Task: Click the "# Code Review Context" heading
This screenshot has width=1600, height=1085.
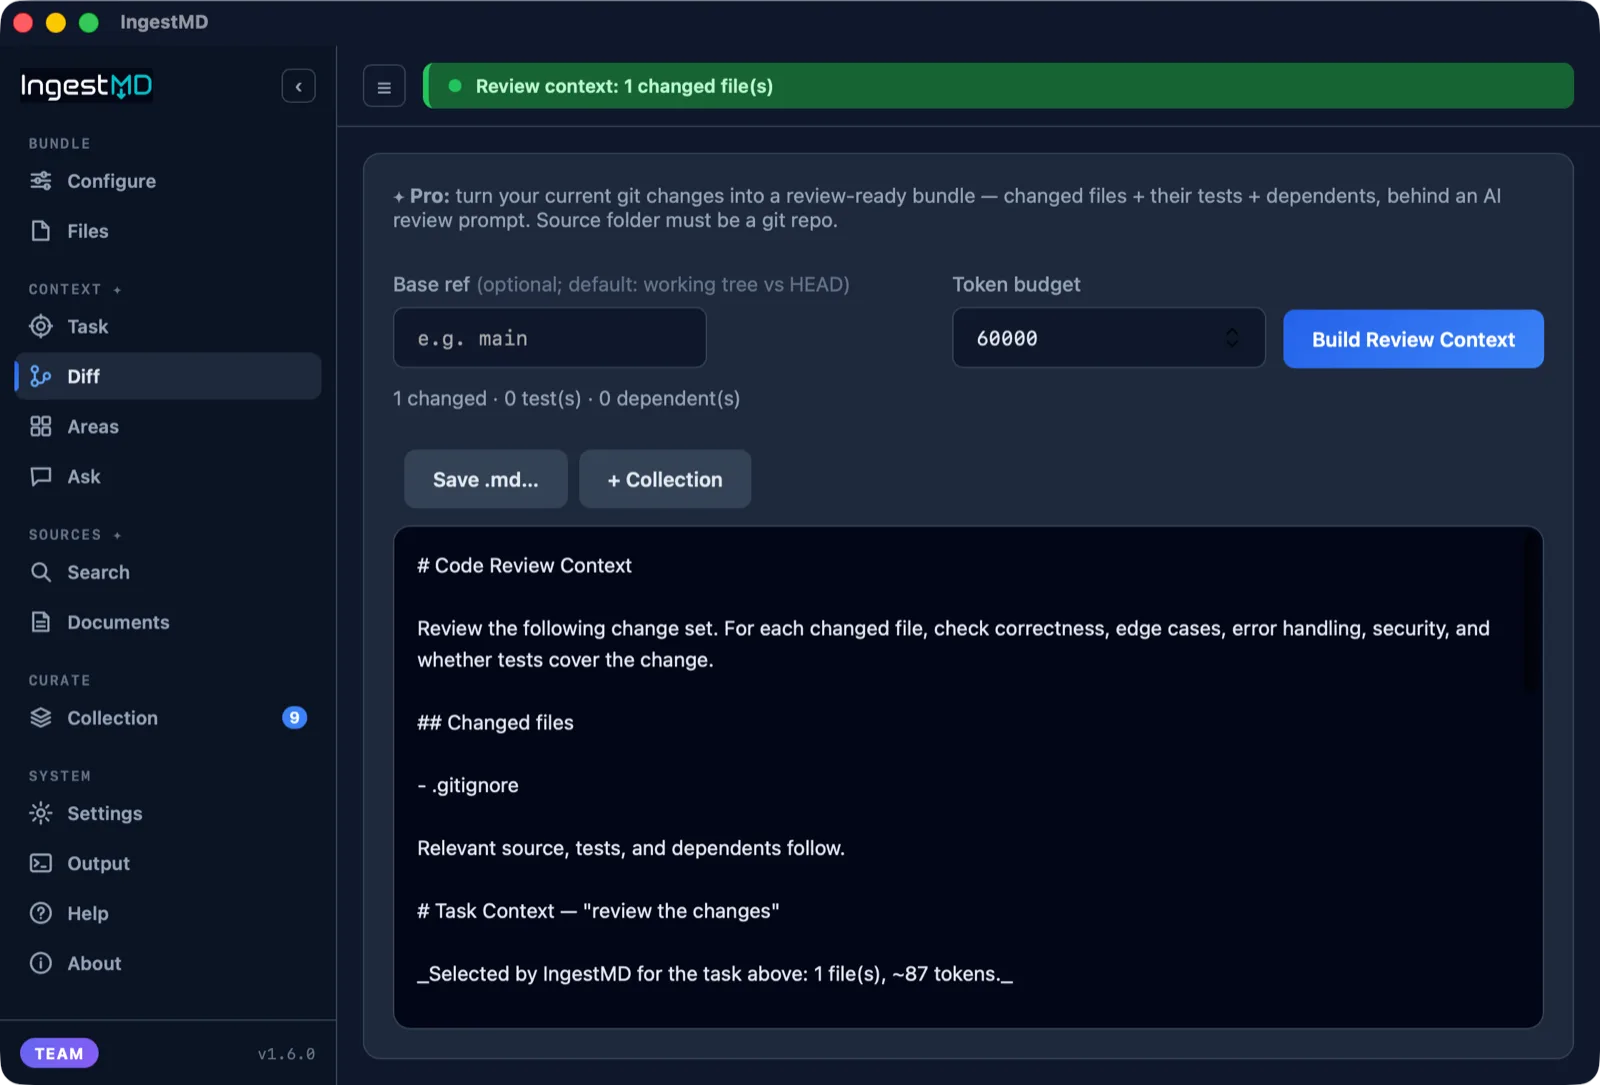Action: coord(524,566)
